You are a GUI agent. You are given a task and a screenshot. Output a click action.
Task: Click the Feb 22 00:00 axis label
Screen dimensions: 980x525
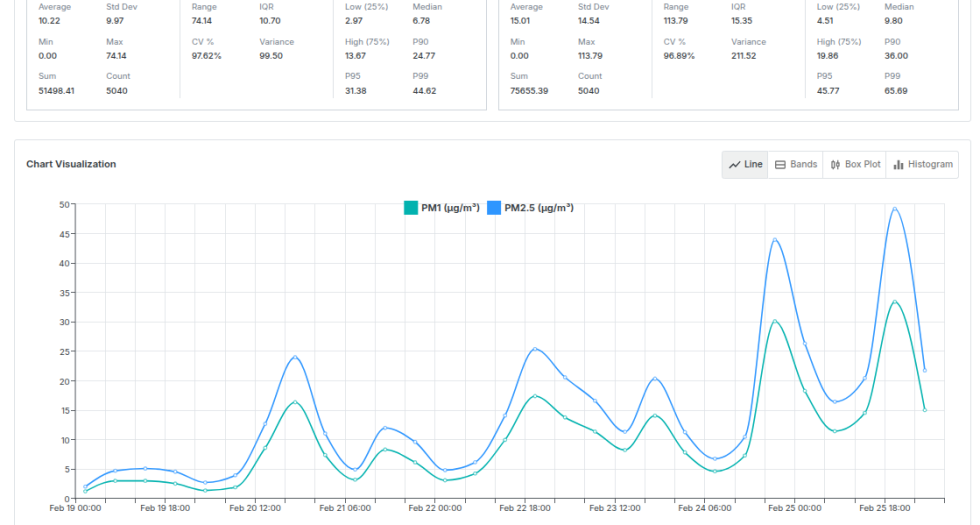click(x=434, y=508)
